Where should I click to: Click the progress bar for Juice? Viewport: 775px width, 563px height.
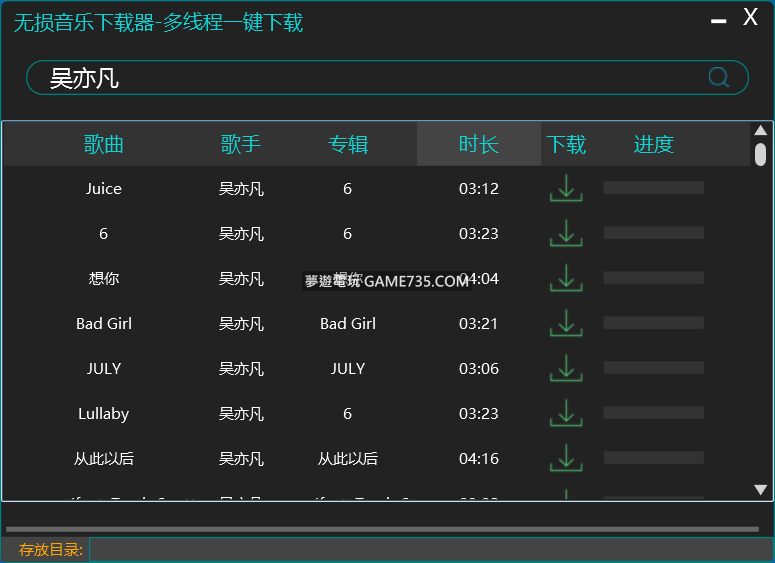click(x=653, y=187)
